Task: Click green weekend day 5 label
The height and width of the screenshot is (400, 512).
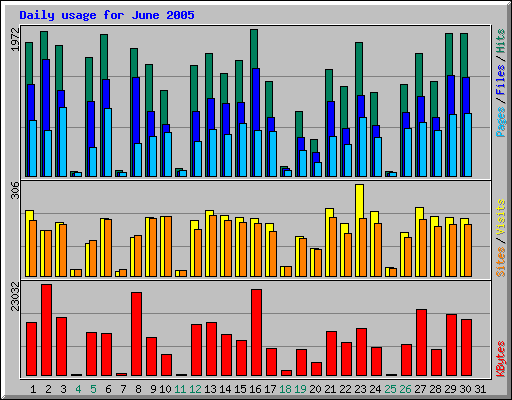Action: pos(93,389)
